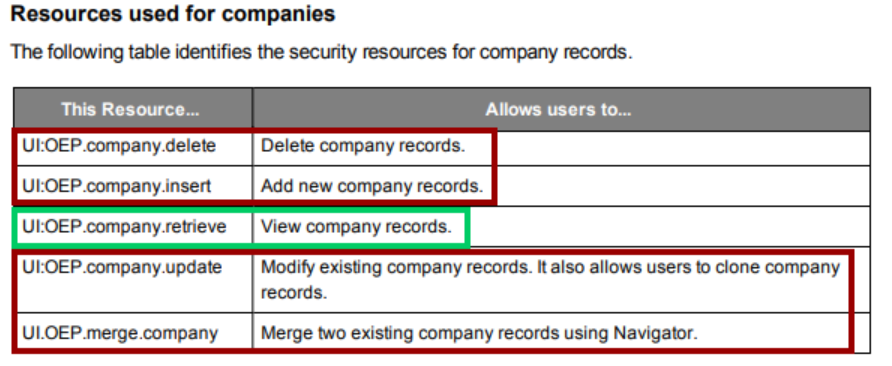The image size is (892, 366).
Task: Click 'View company records.' description
Action: point(356,227)
